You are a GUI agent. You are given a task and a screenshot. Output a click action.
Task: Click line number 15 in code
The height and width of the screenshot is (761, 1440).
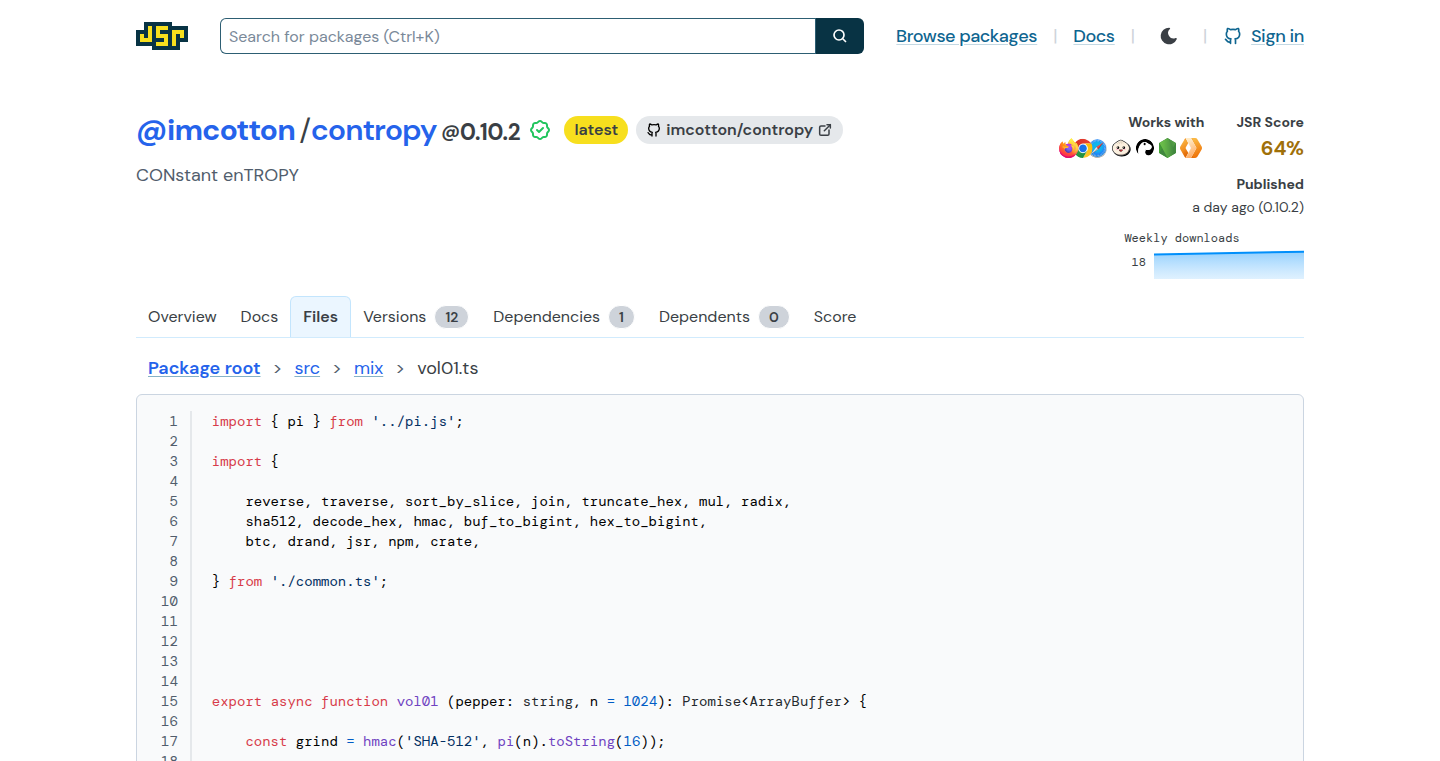(x=169, y=701)
